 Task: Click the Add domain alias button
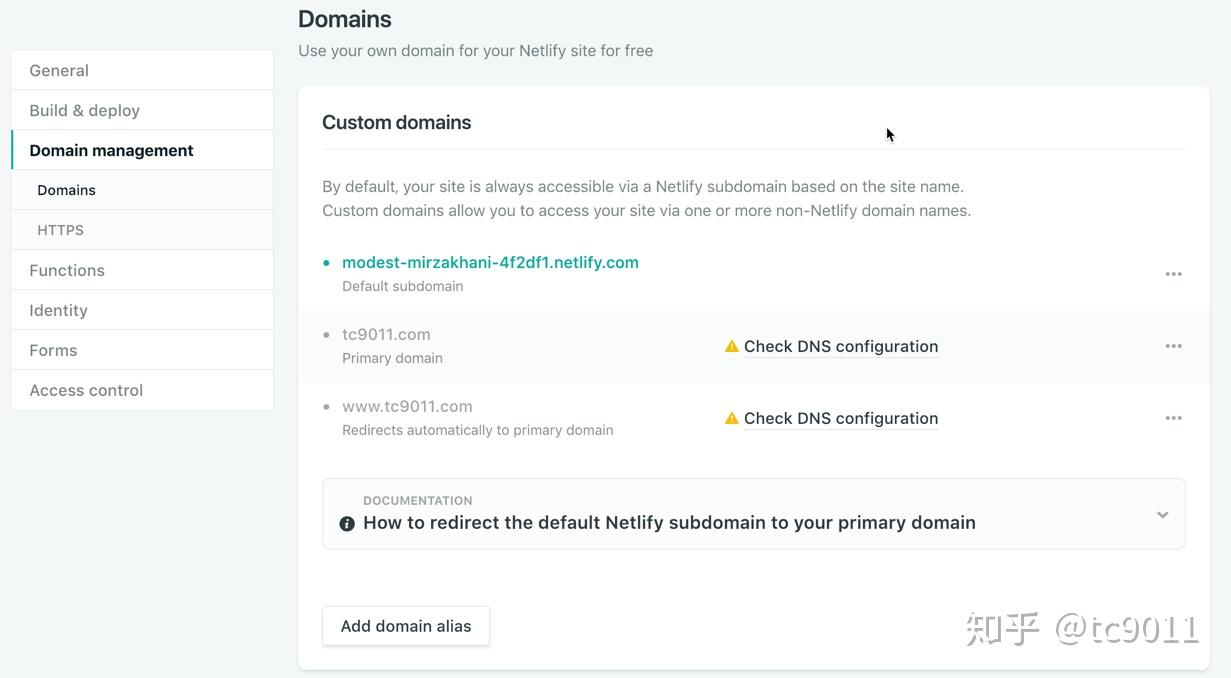coord(405,625)
